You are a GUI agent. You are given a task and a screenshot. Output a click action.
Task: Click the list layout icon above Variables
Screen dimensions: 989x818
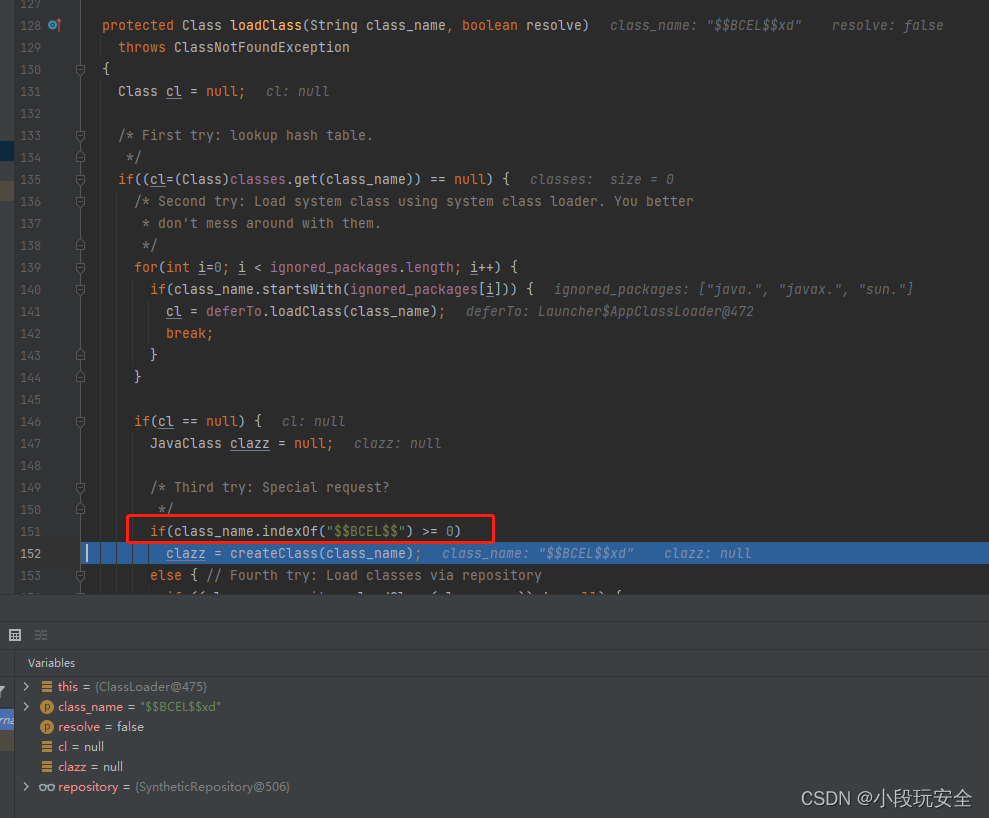[x=41, y=635]
